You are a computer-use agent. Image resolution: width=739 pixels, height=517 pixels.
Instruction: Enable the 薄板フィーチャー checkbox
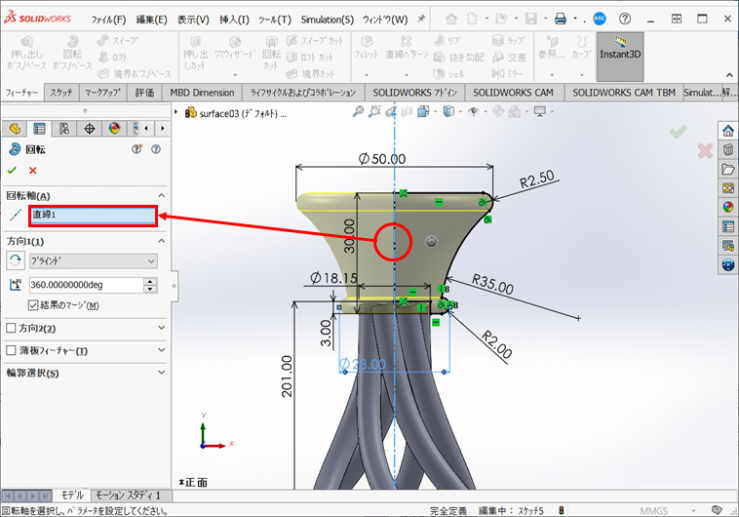click(11, 351)
